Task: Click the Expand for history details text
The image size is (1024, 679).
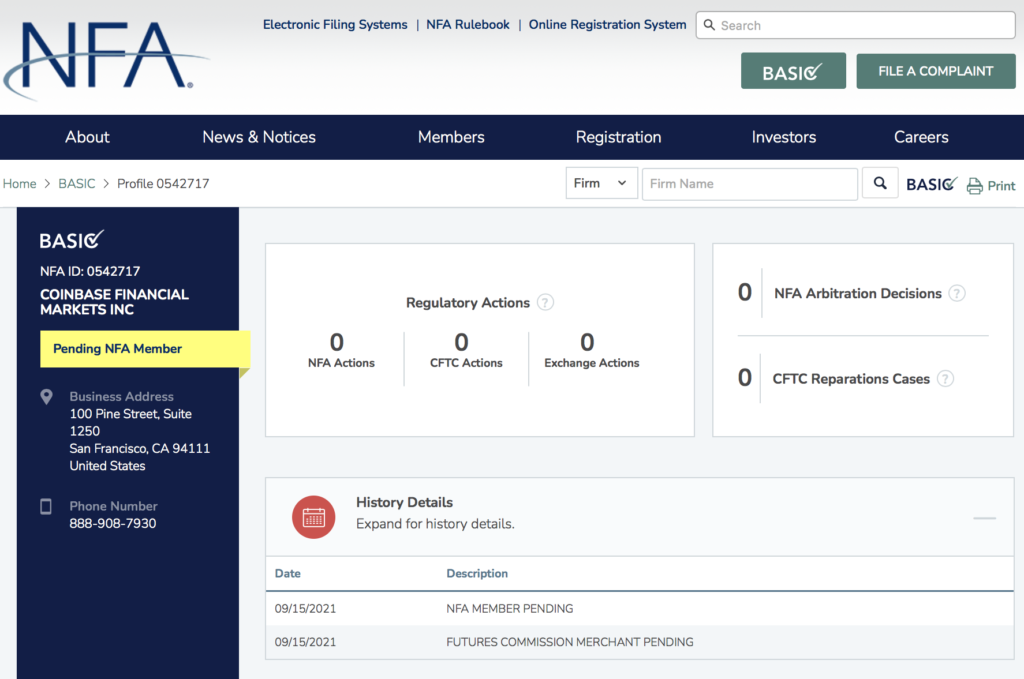Action: click(x=435, y=524)
